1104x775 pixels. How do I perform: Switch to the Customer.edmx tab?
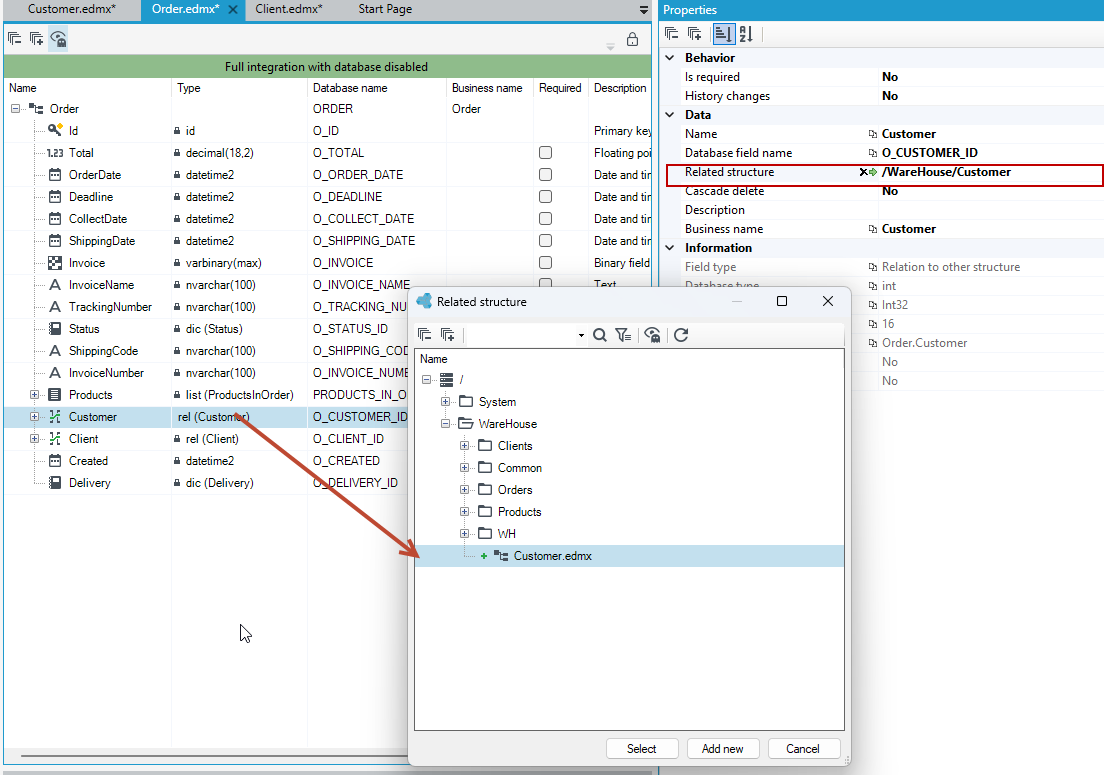pyautogui.click(x=72, y=9)
